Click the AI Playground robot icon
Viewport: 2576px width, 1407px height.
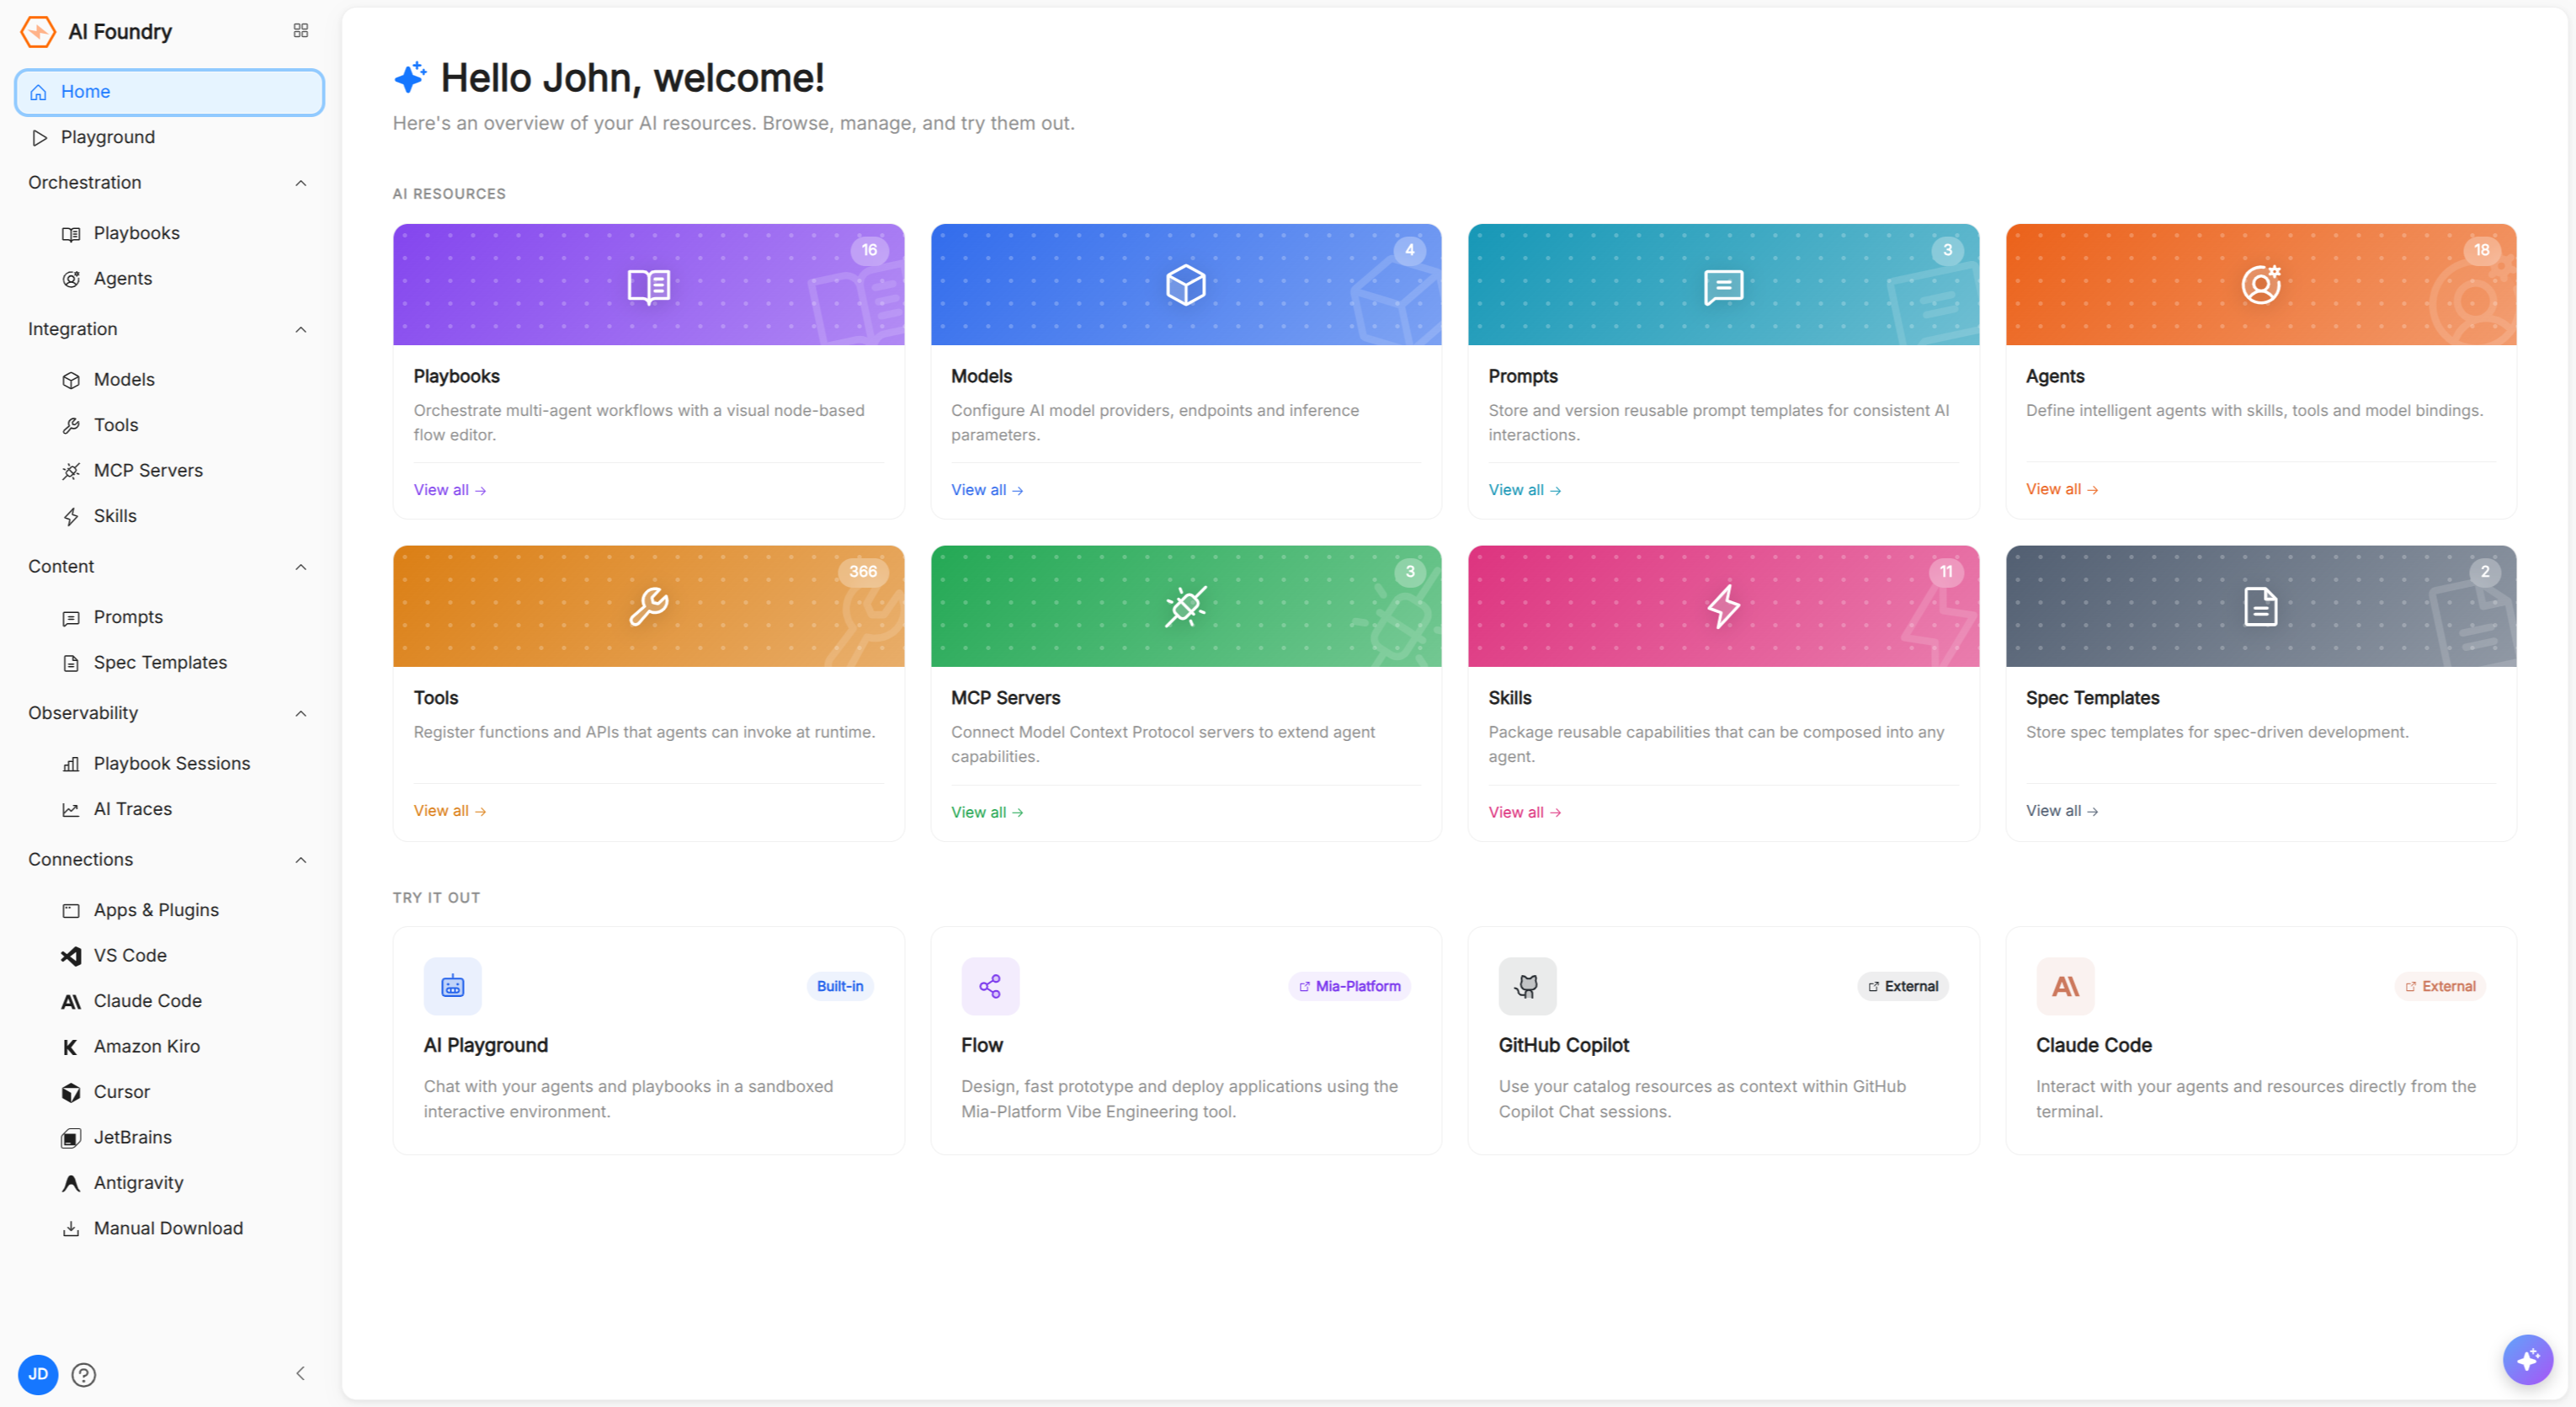point(452,986)
